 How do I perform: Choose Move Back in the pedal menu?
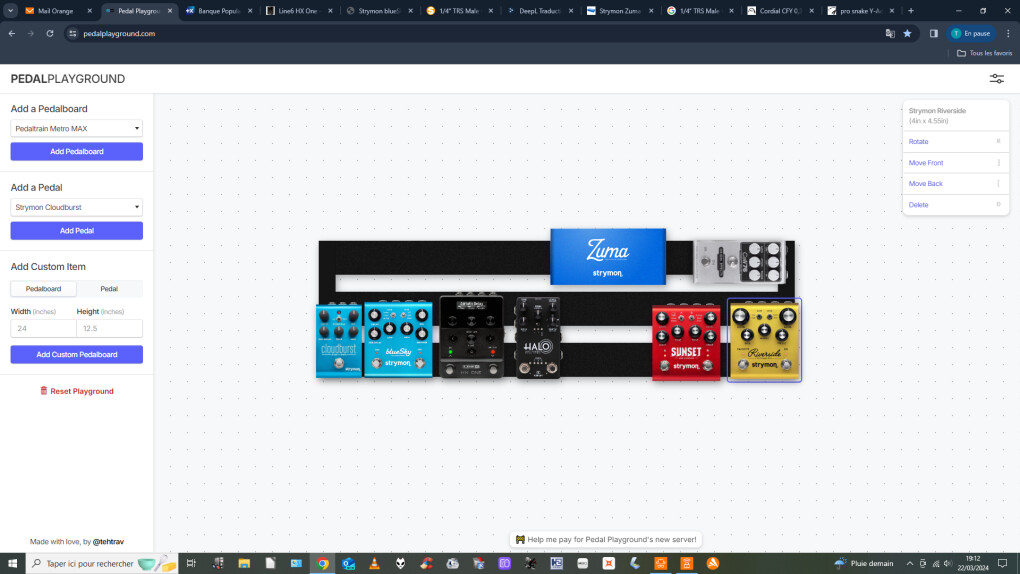[955, 184]
